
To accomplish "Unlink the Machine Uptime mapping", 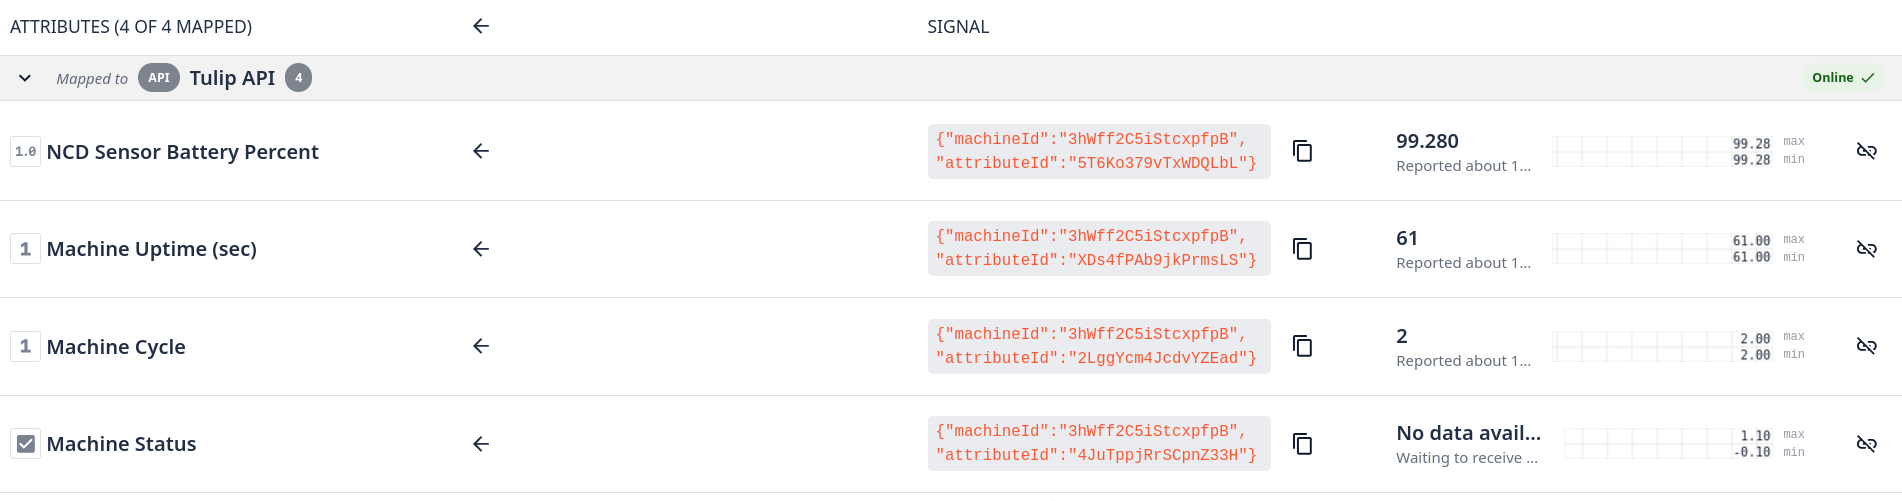I will [x=1866, y=249].
